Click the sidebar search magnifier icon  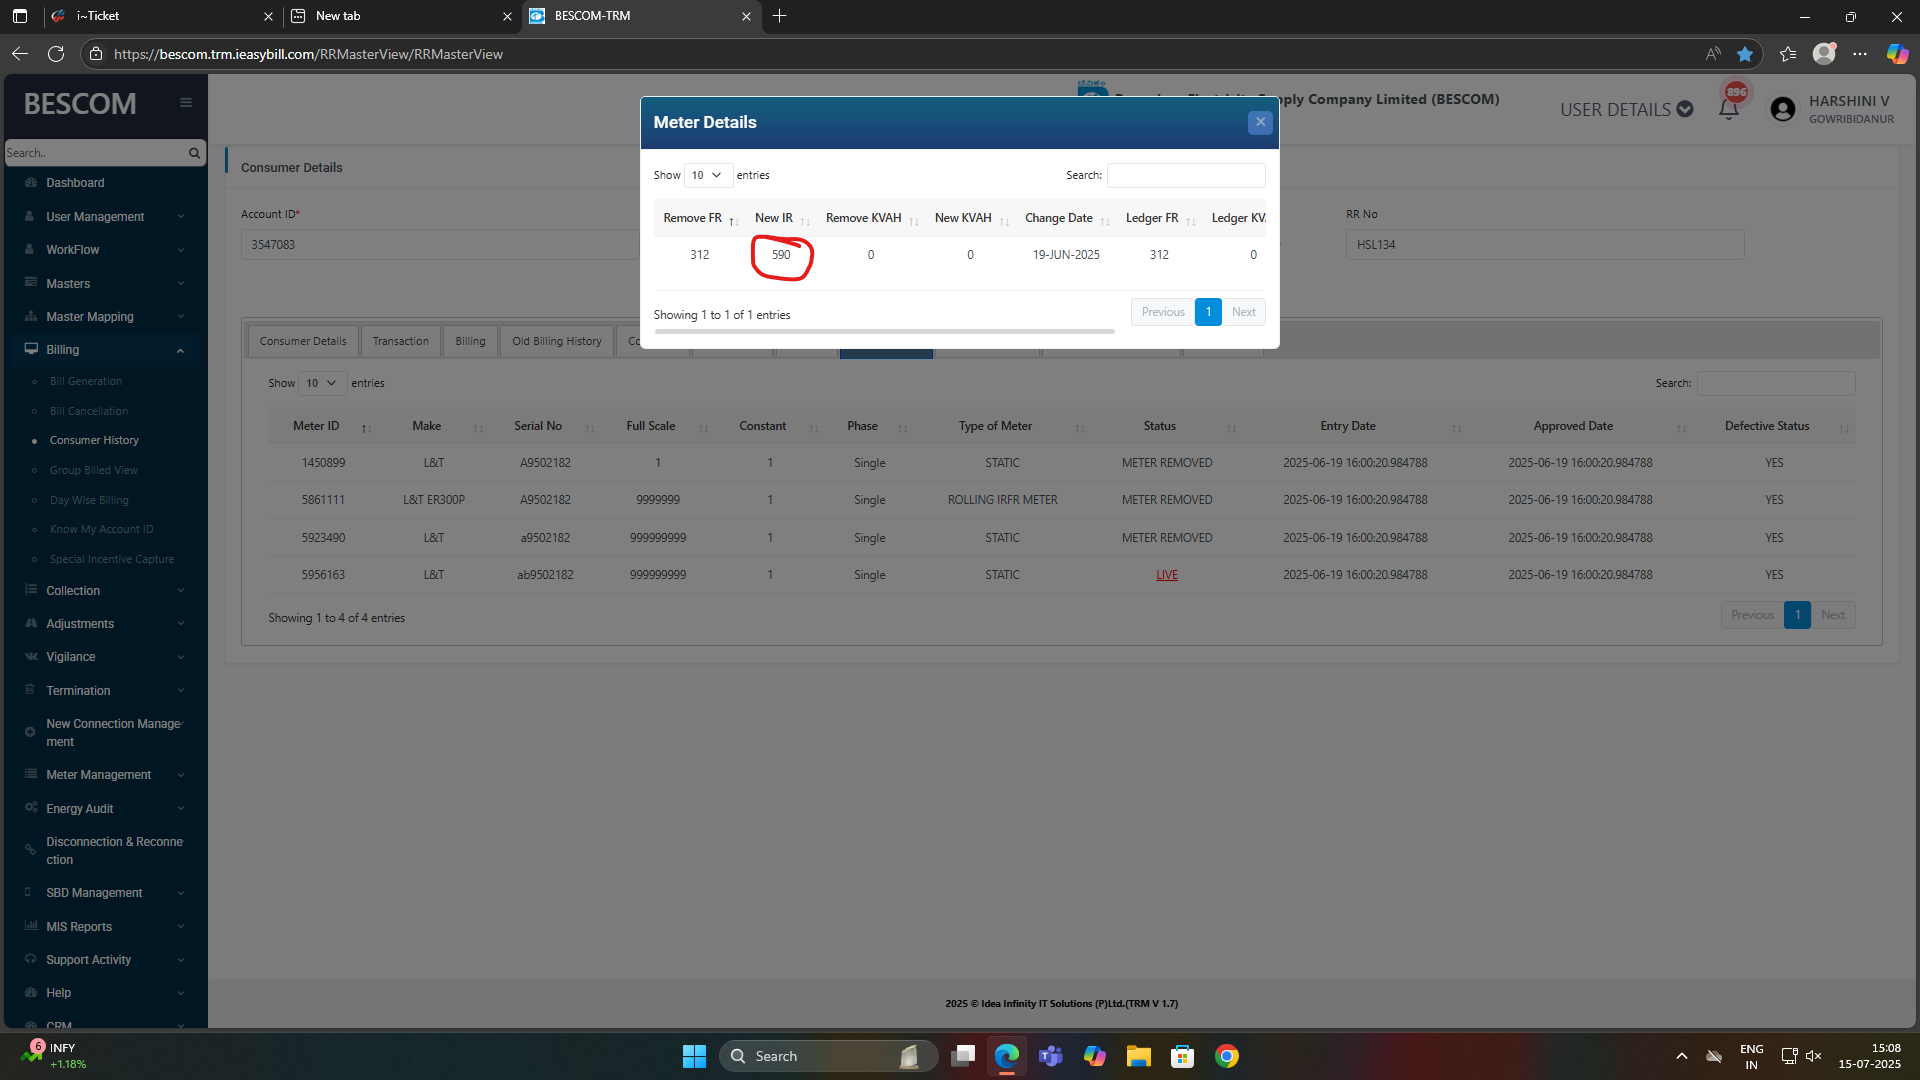click(x=194, y=153)
